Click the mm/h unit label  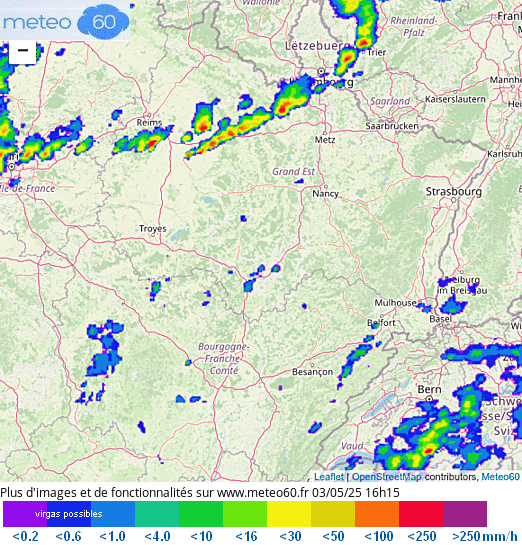click(500, 536)
